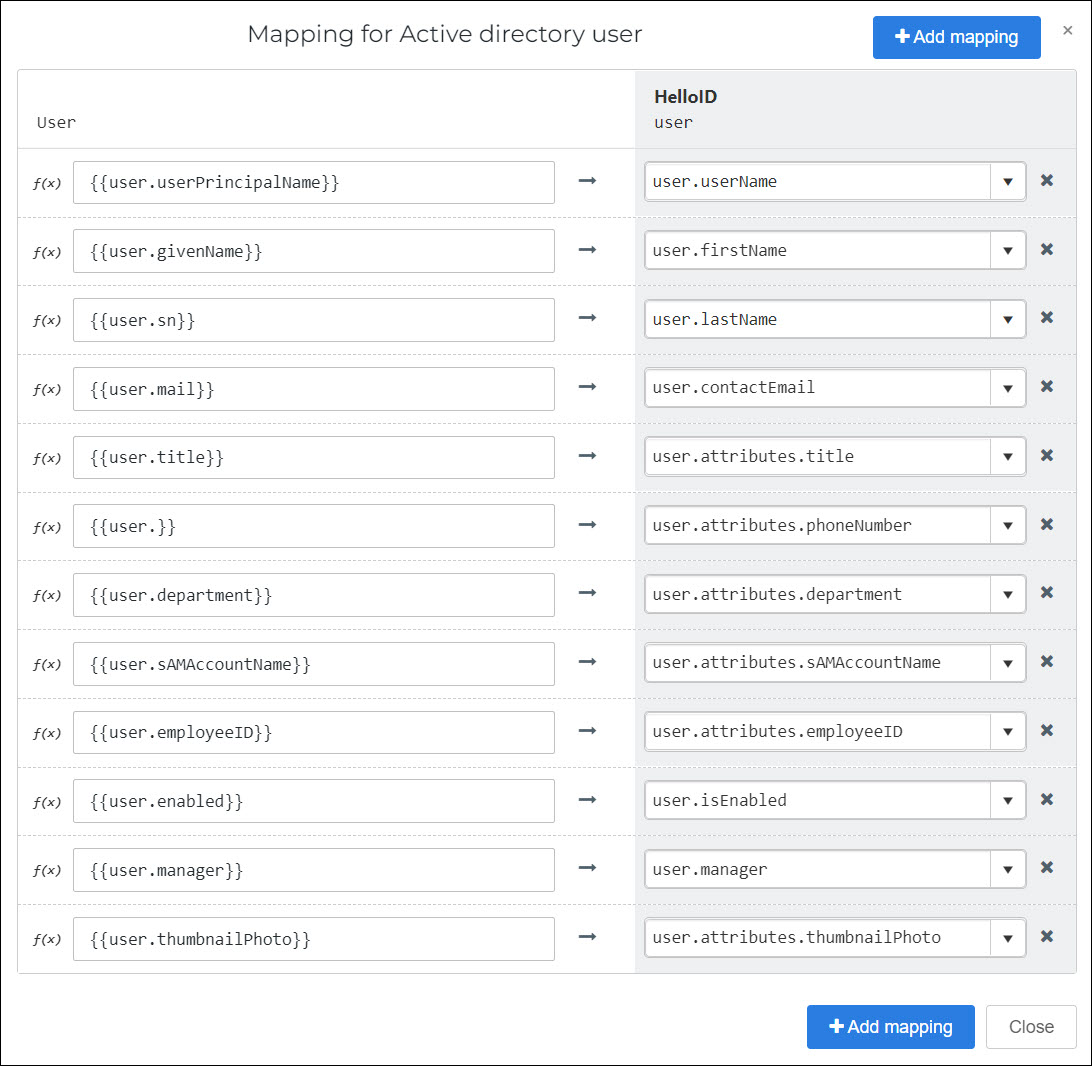Remove the thumbnailPhoto attribute mapping row

(x=1047, y=936)
